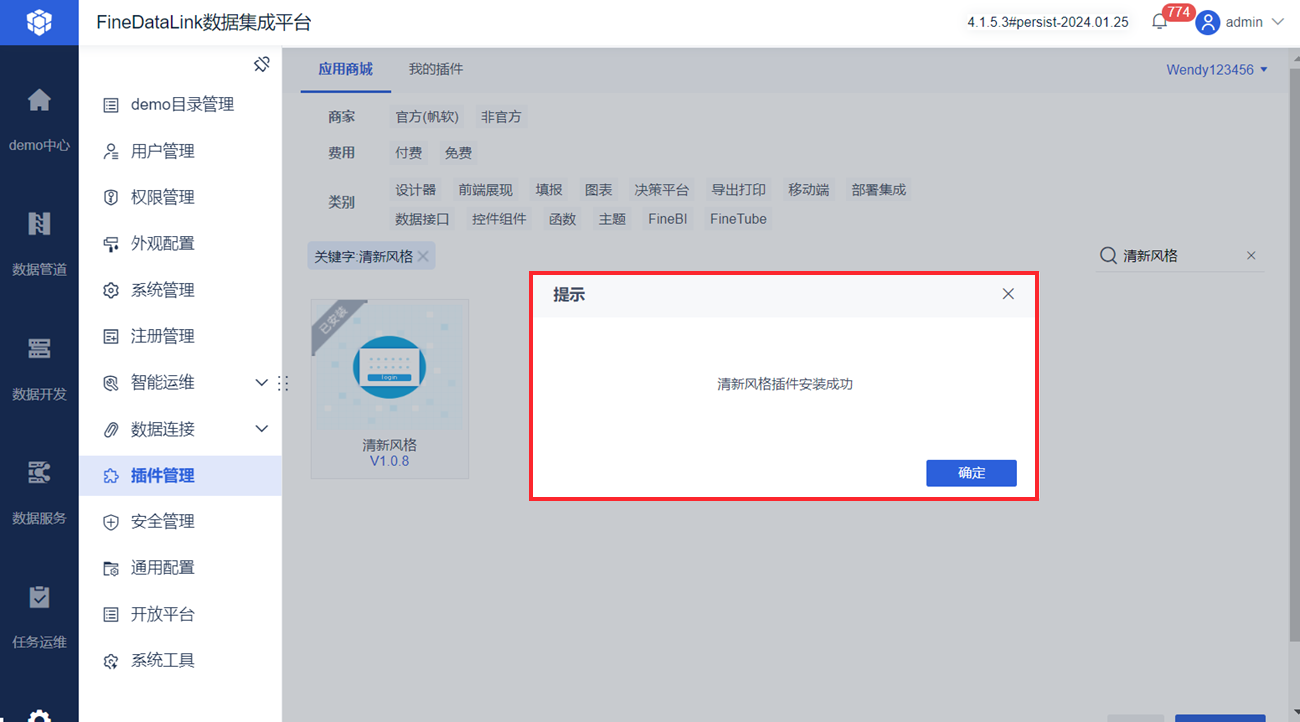
Task: Click the version label 4.1.5.3#persist-2024.01.25
Action: [1047, 22]
